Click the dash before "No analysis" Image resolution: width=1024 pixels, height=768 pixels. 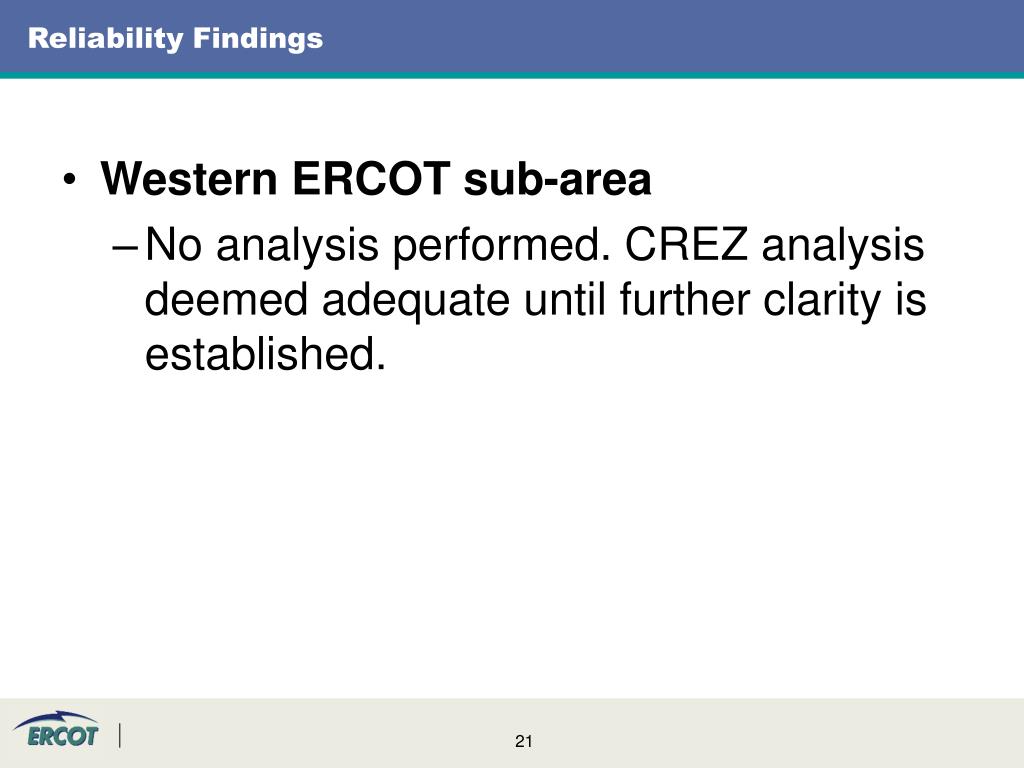(x=124, y=247)
